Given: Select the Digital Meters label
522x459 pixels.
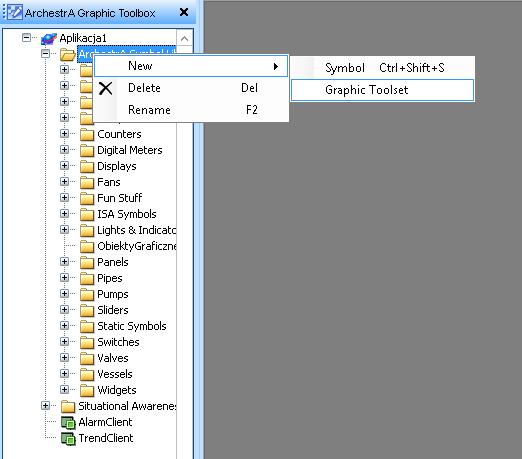Looking at the screenshot, I should tap(130, 150).
